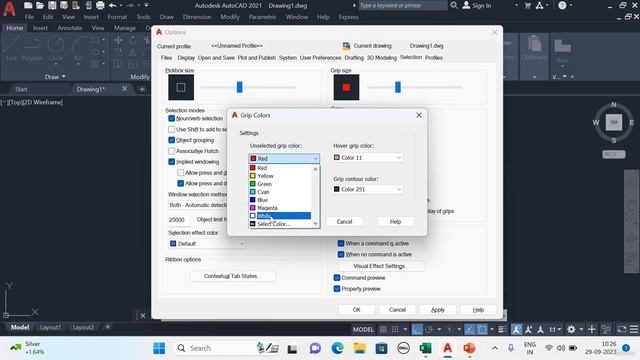Select the Circle tool in Draw panel
The width and height of the screenshot is (640, 360).
pos(56,48)
